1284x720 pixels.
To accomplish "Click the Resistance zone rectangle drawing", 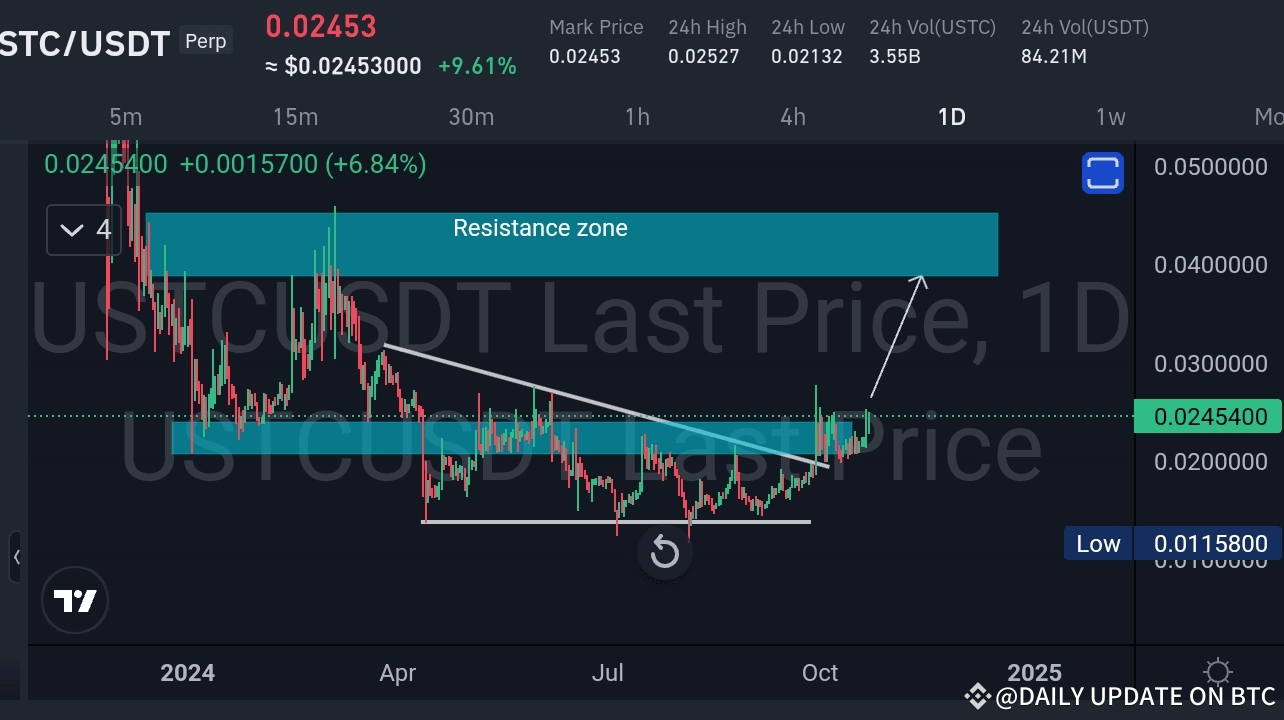I will click(572, 244).
